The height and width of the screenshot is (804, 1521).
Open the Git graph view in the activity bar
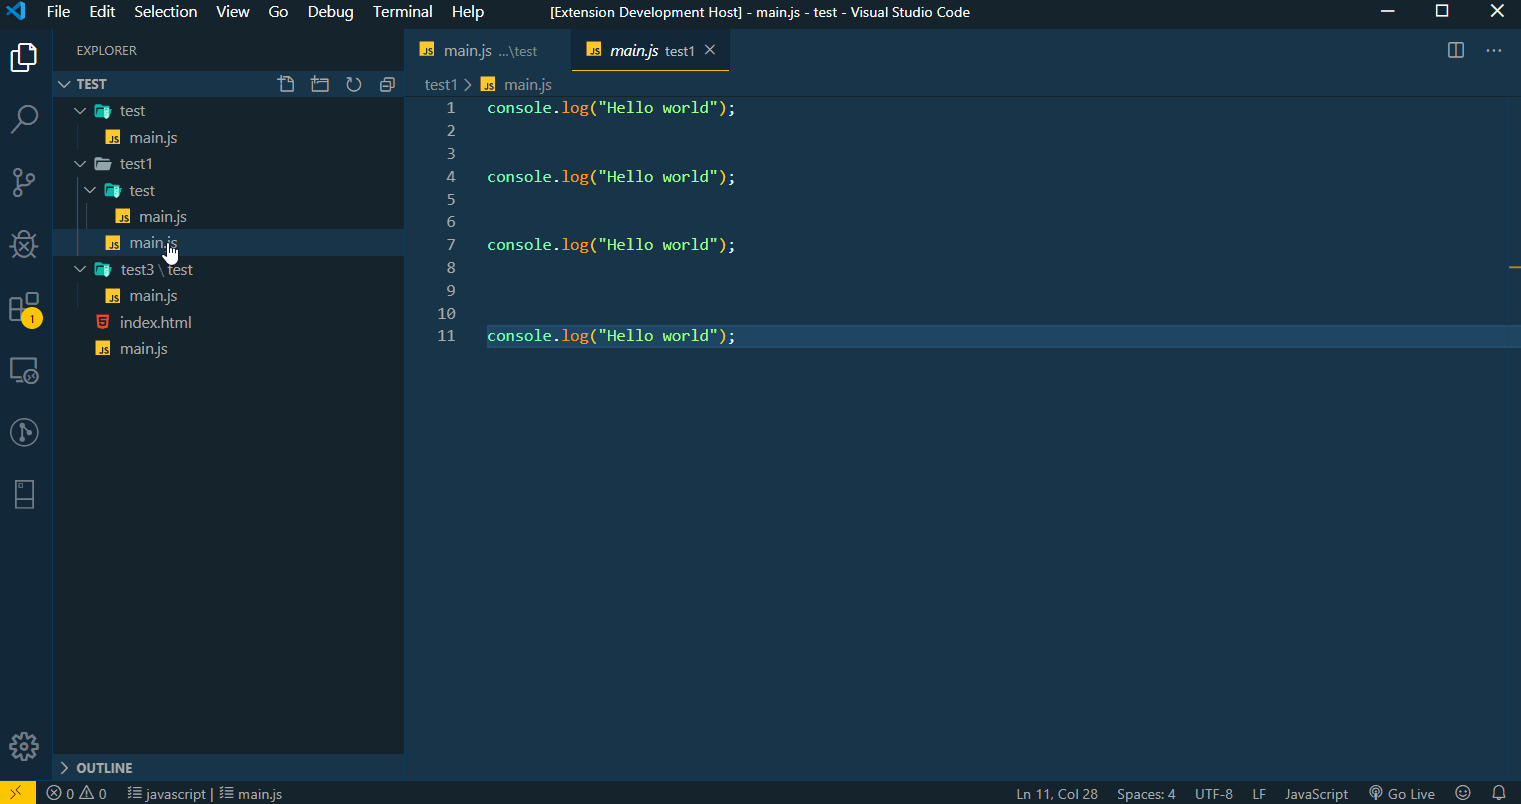[x=24, y=432]
